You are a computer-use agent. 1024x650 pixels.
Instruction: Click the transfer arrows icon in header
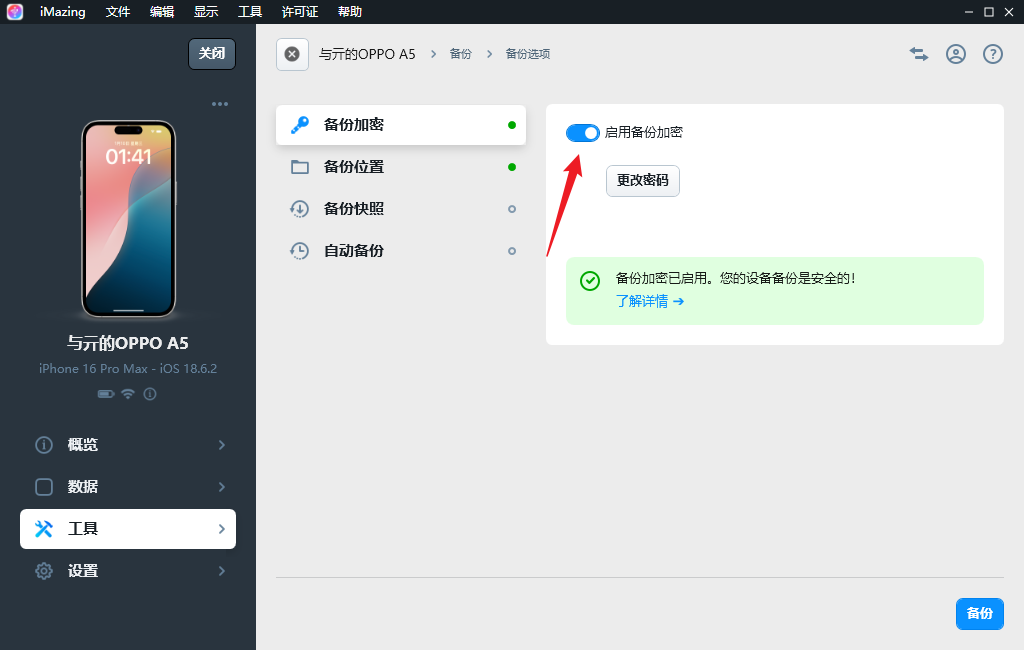pos(919,54)
